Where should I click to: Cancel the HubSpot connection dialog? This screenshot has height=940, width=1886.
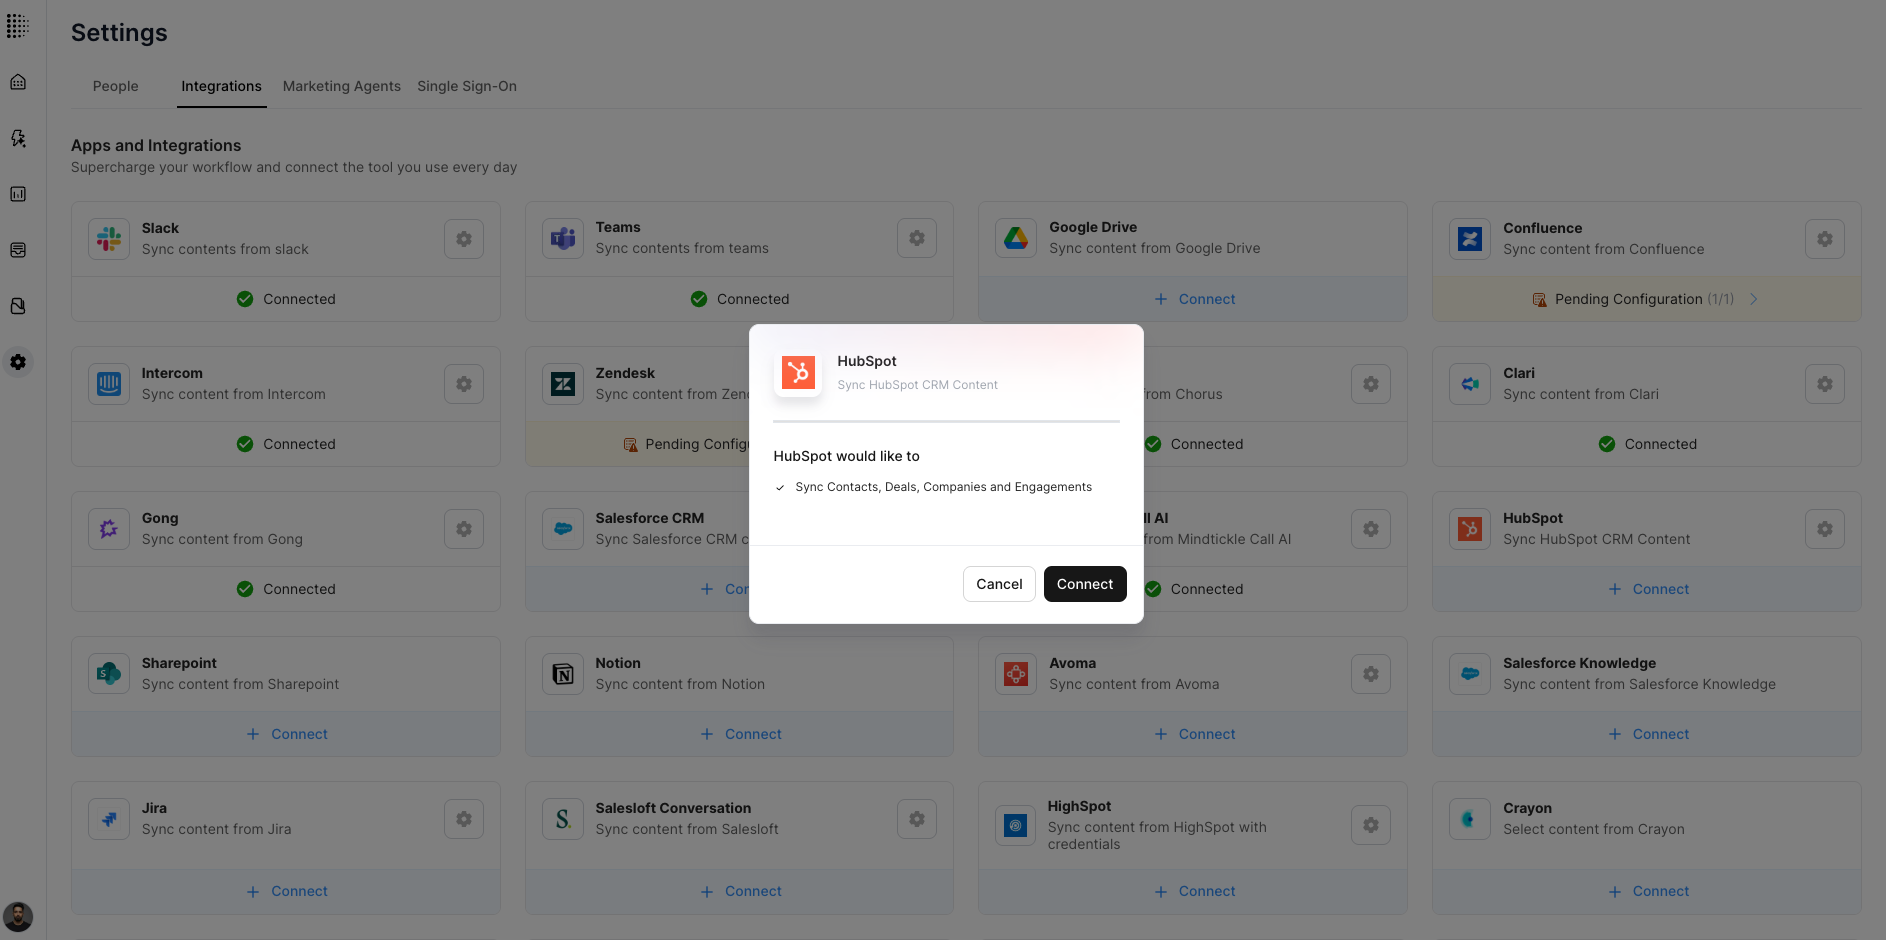pos(999,584)
